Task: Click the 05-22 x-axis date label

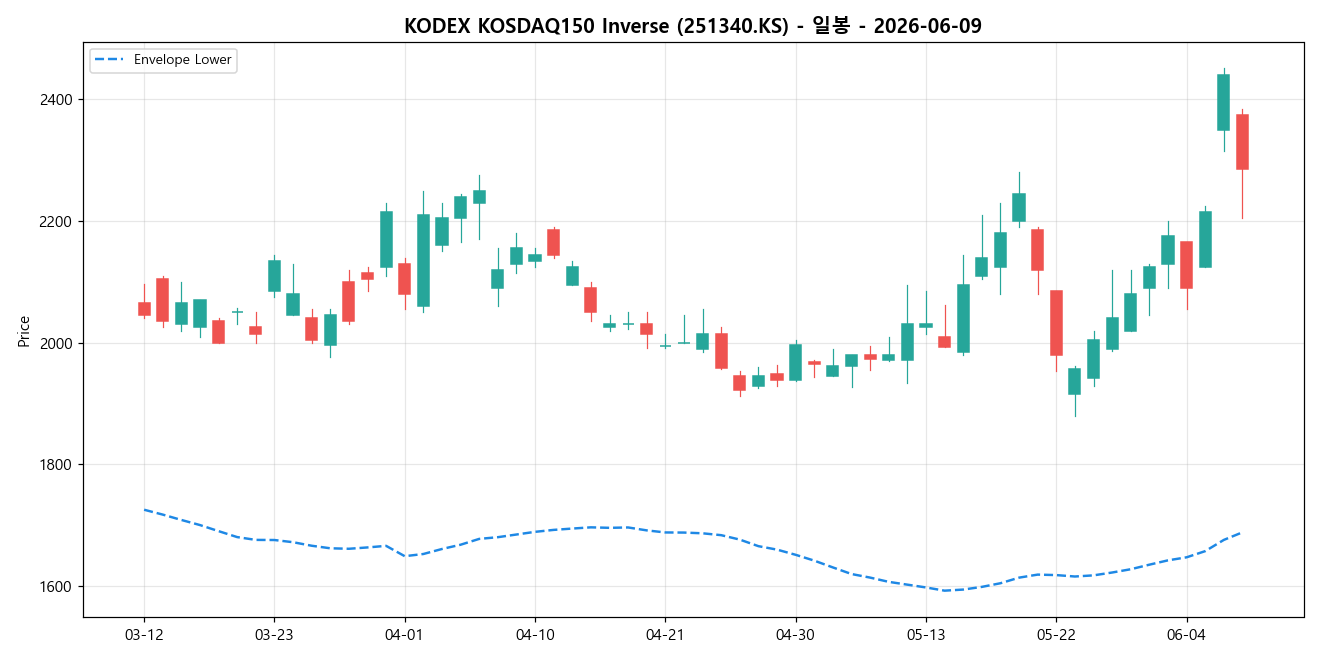Action: [1056, 635]
